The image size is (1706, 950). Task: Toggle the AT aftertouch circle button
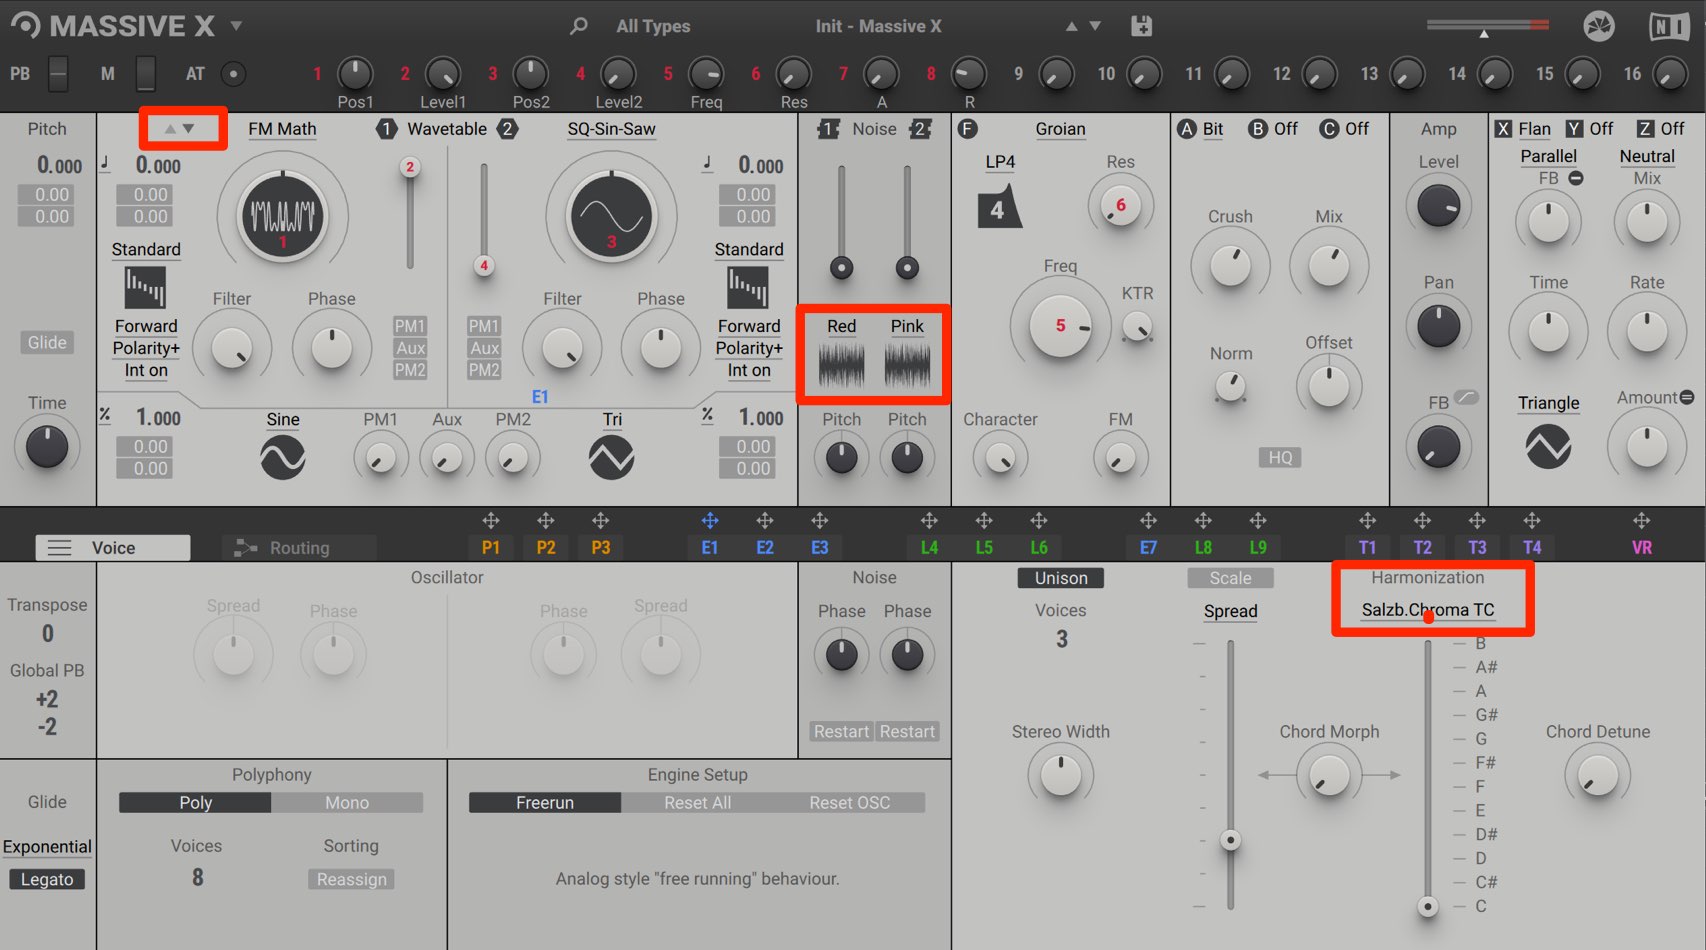233,73
